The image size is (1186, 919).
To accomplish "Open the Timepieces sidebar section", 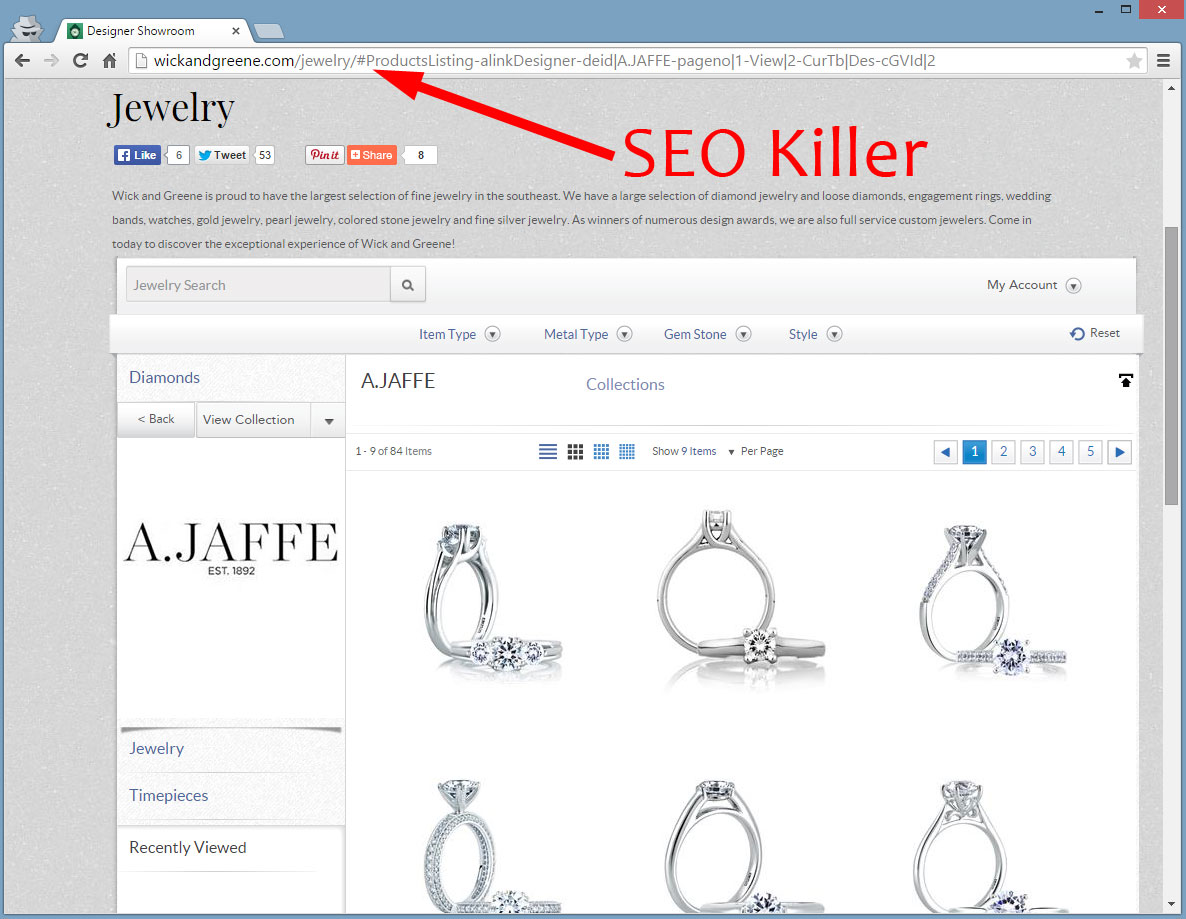I will click(x=169, y=795).
